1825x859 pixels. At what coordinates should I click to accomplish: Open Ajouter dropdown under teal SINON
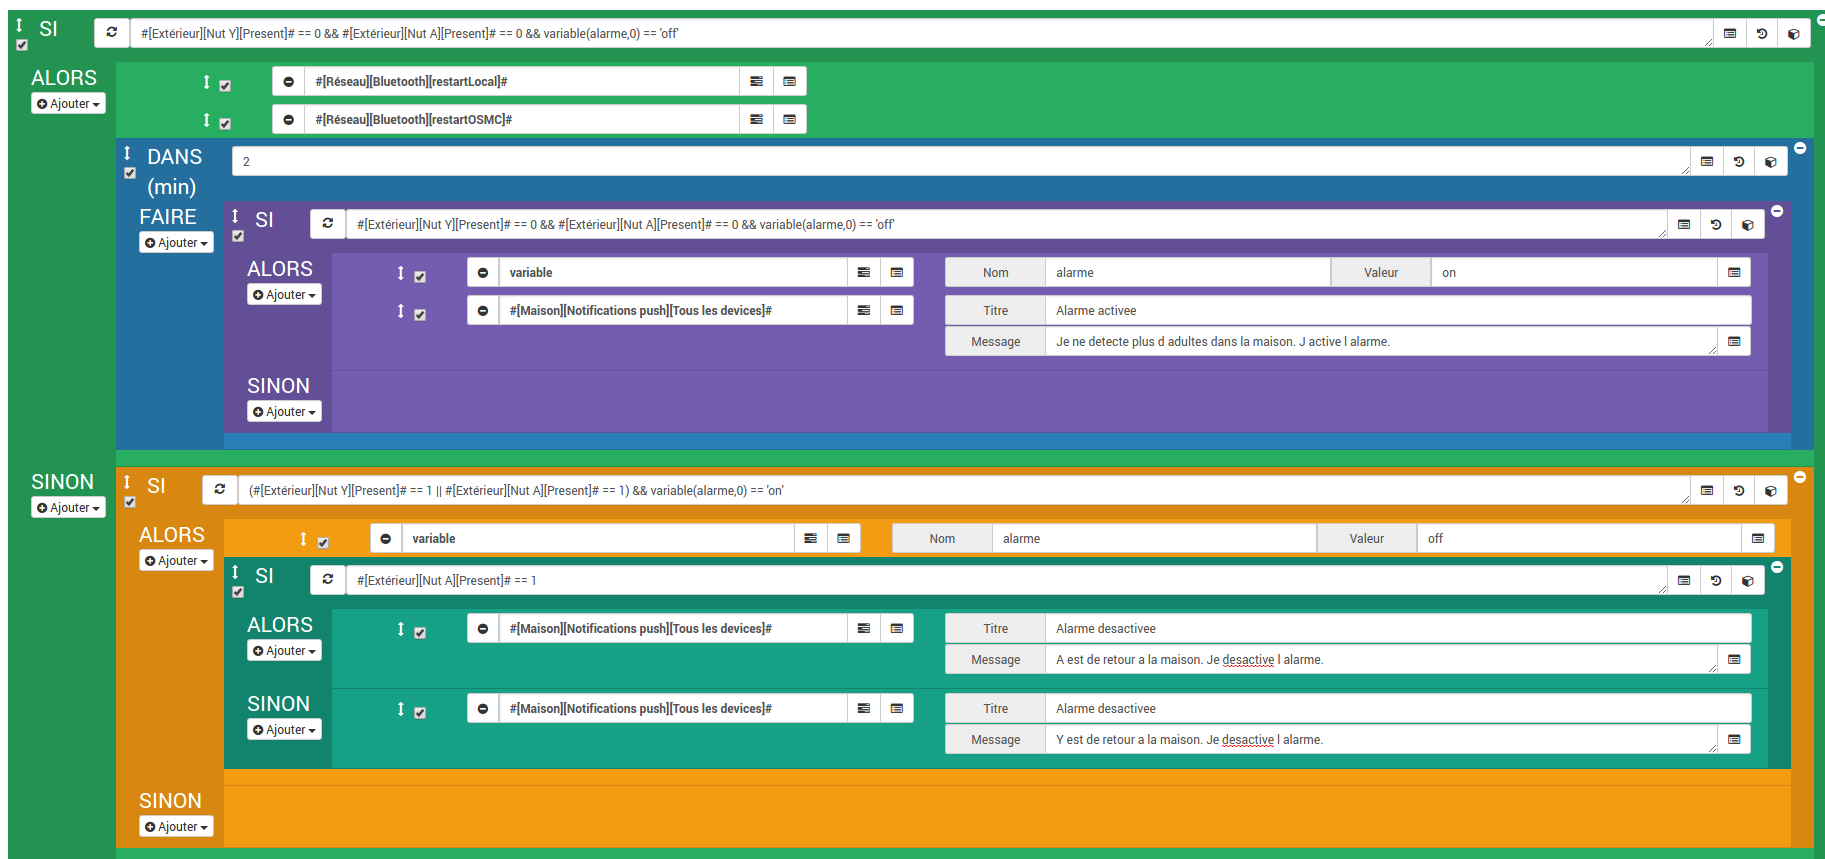coord(284,730)
